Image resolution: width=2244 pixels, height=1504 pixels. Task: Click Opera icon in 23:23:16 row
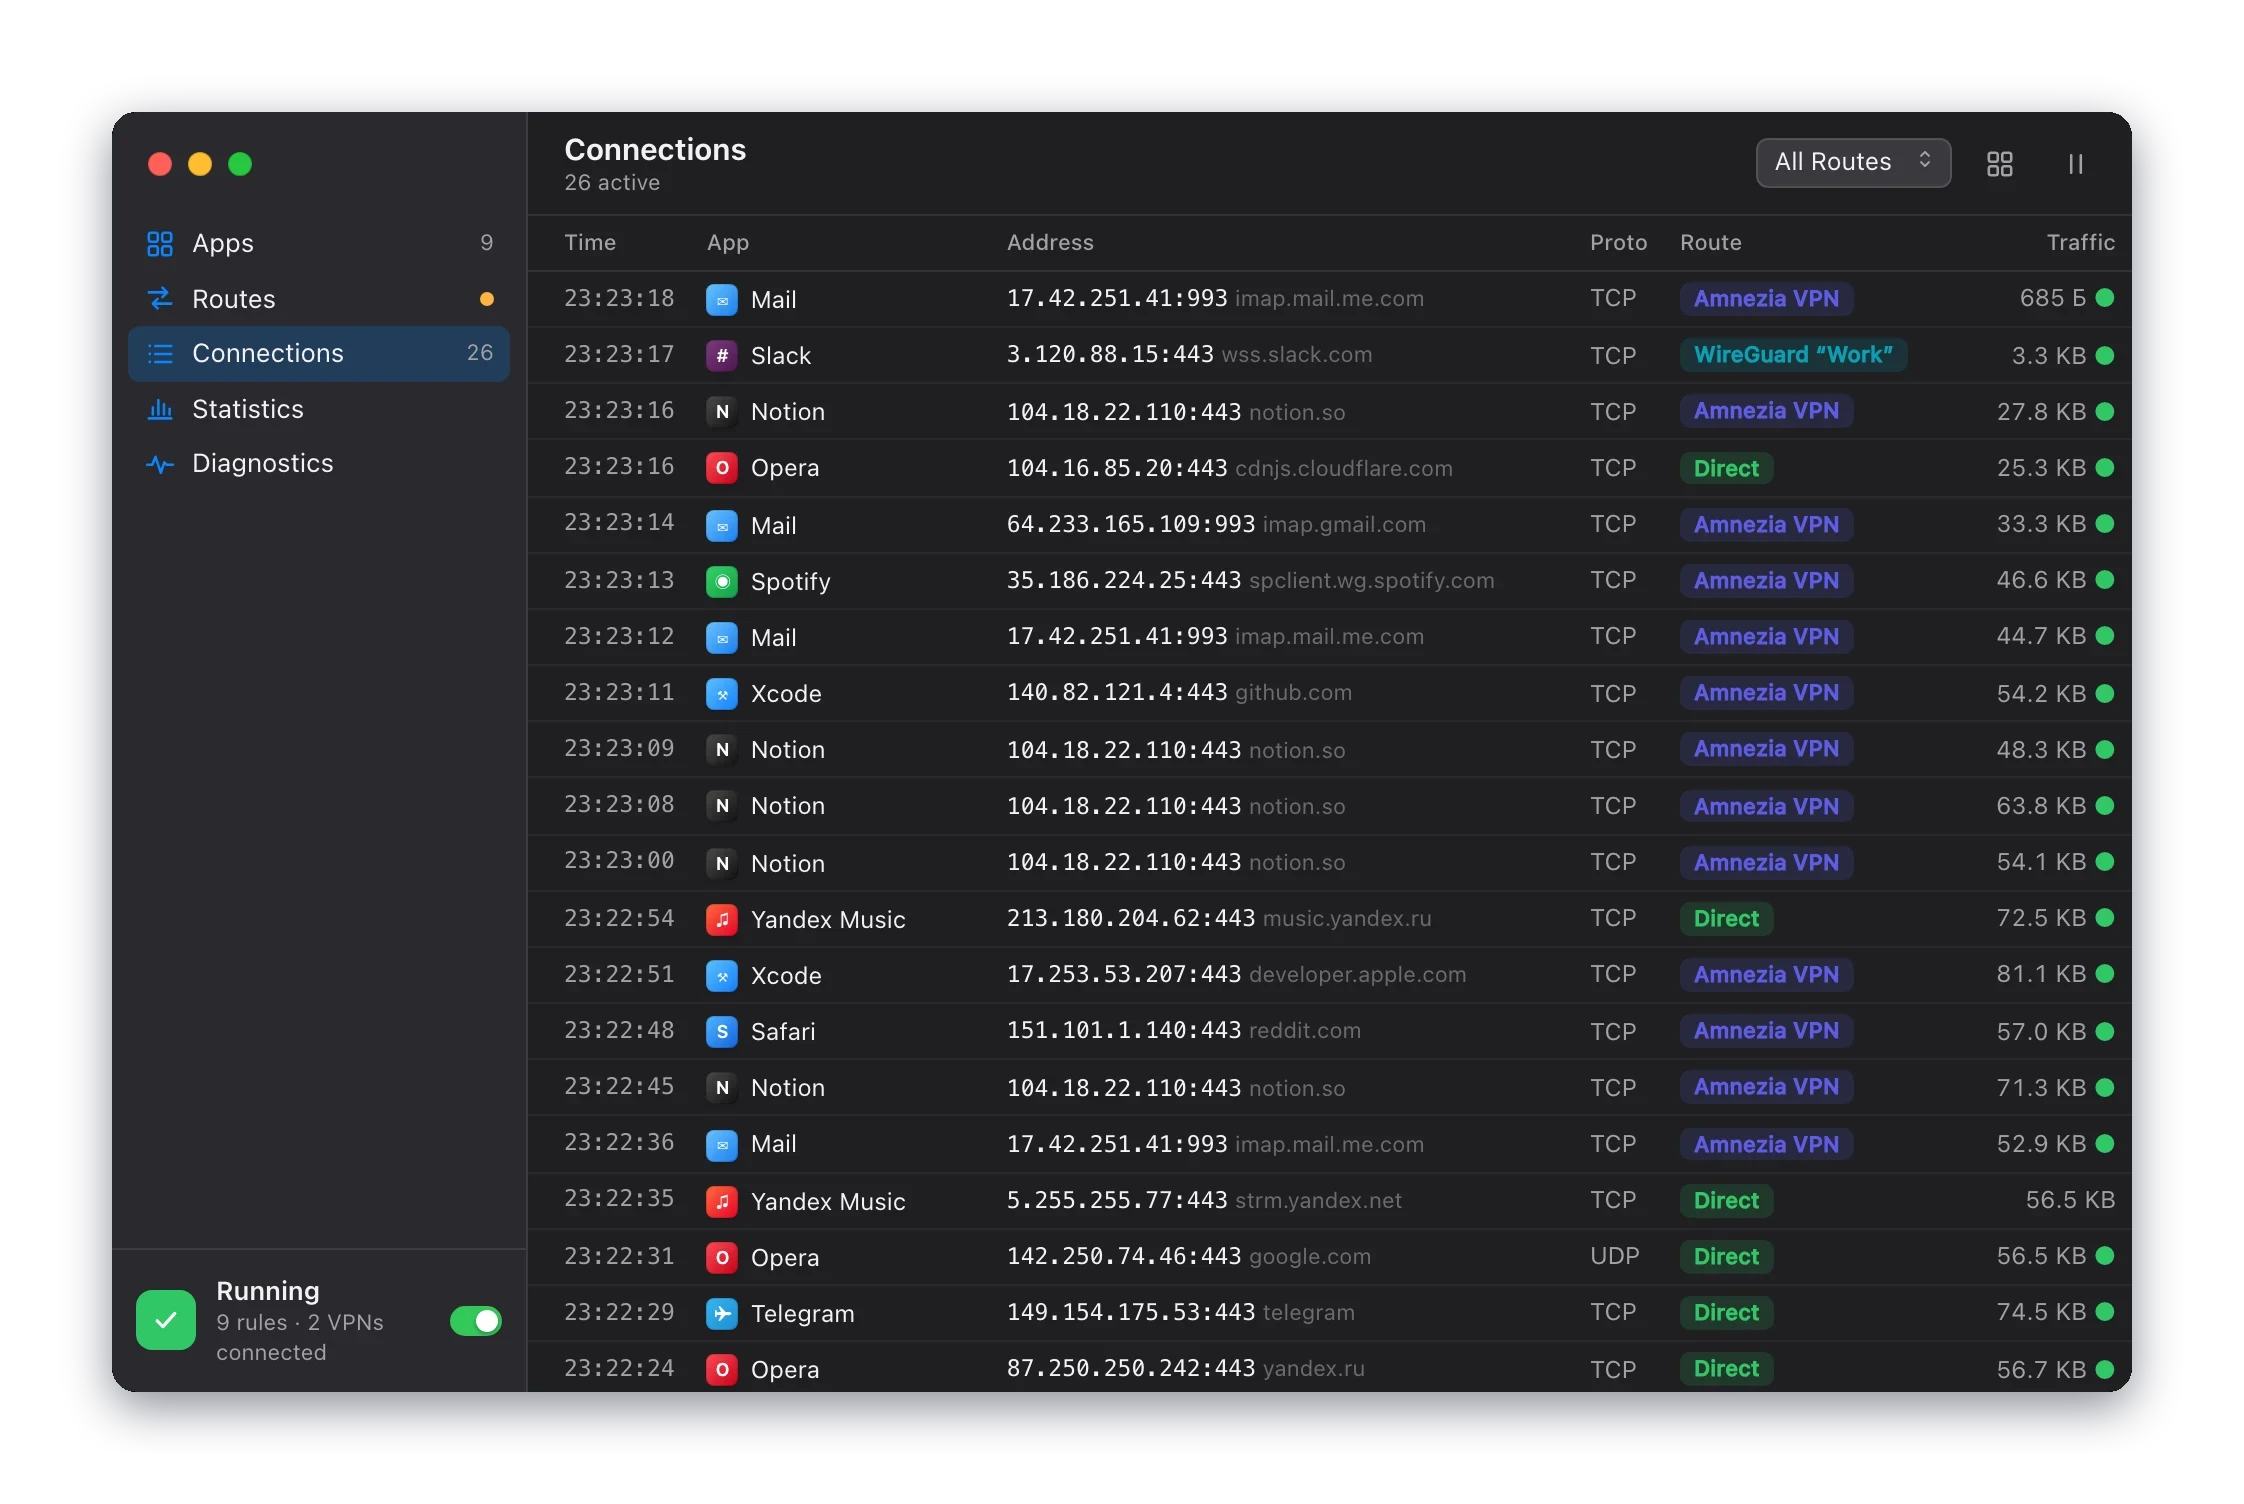[x=722, y=467]
